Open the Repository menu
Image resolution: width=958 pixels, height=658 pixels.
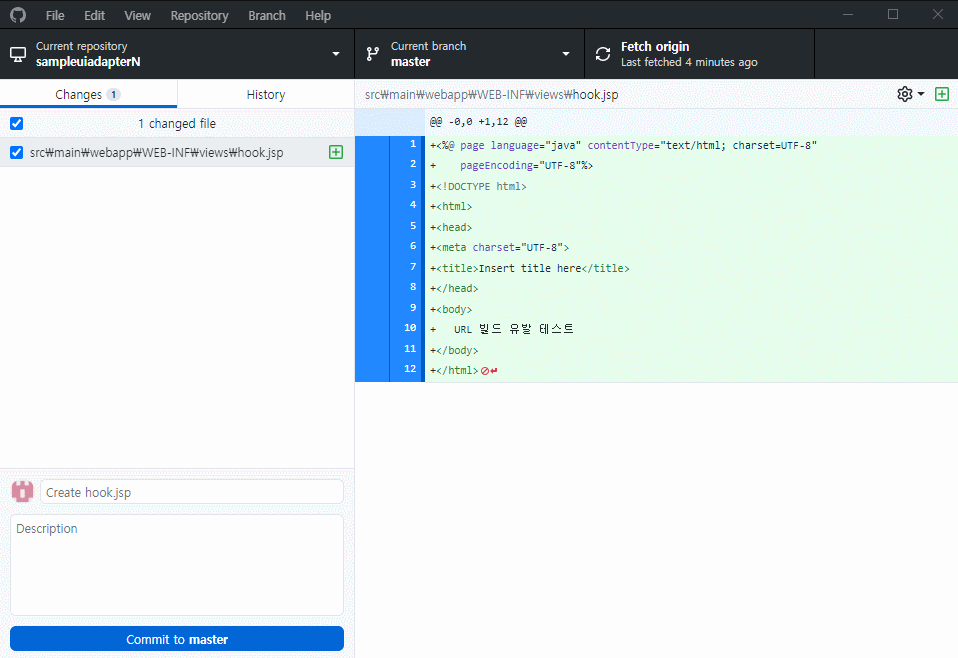coord(199,15)
